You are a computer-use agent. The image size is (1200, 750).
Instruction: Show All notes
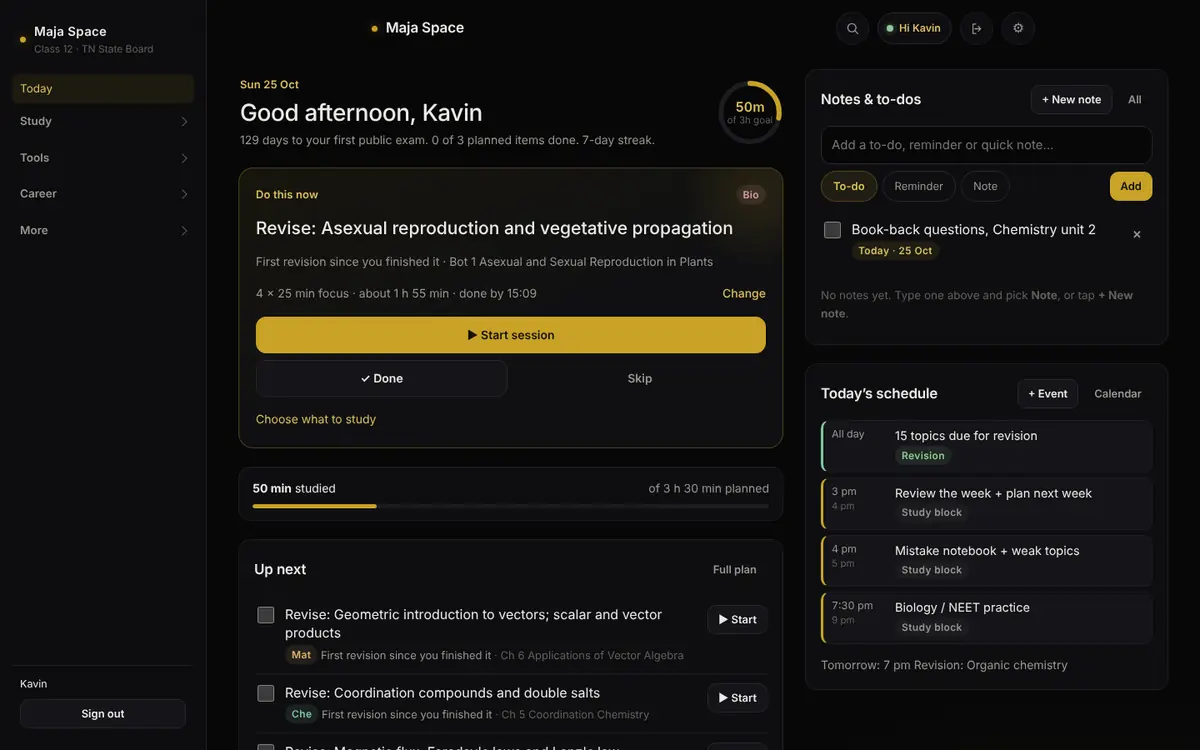[x=1135, y=100]
